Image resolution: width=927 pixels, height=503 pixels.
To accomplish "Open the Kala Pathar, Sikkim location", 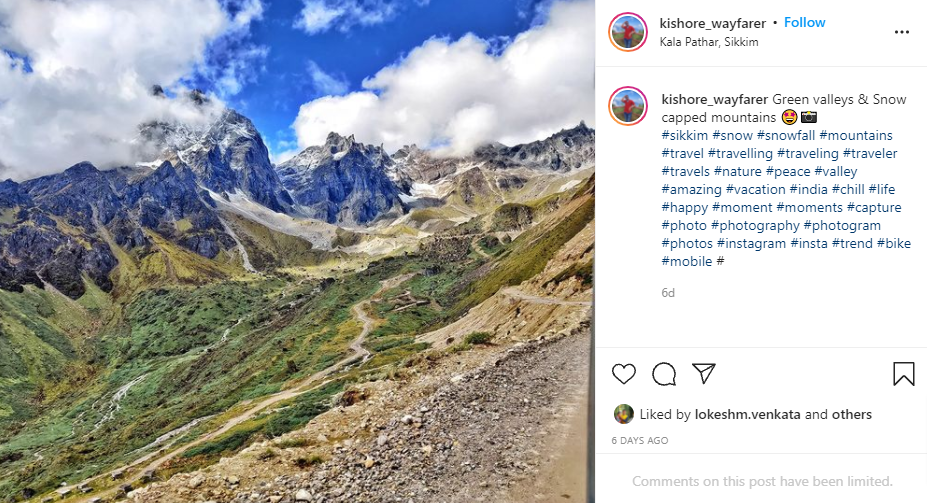I will pyautogui.click(x=709, y=42).
